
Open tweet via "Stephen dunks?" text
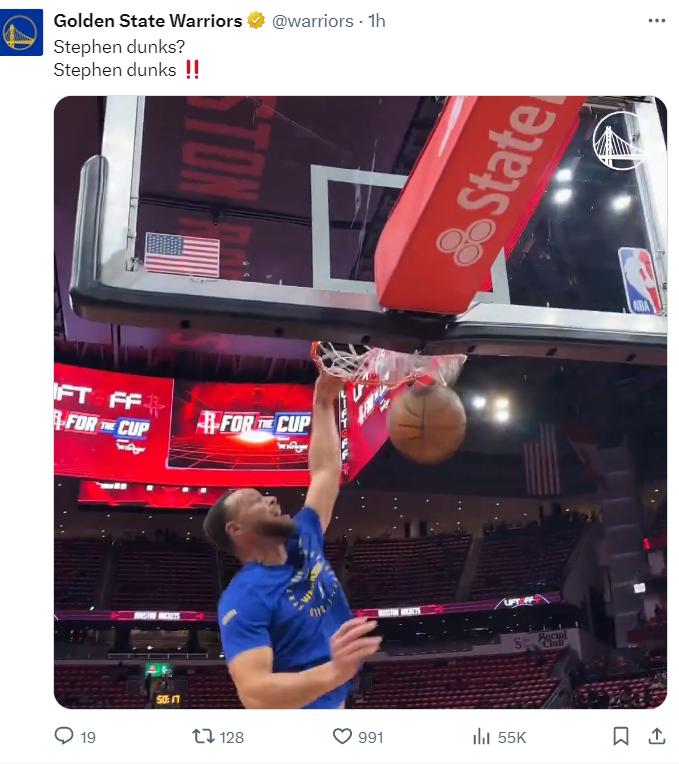(x=119, y=47)
